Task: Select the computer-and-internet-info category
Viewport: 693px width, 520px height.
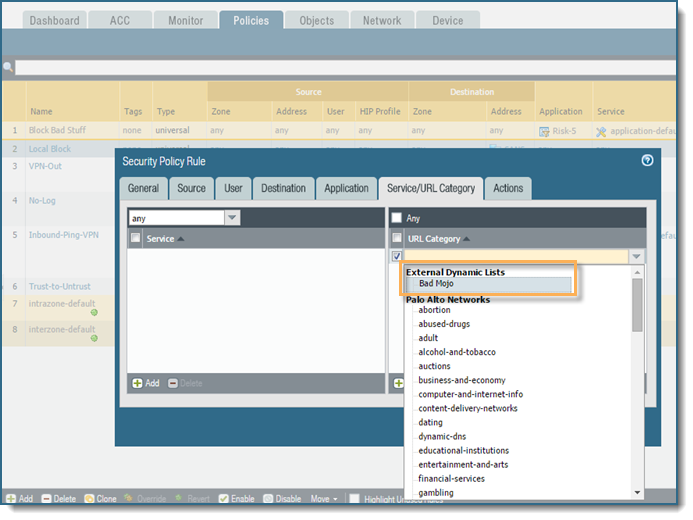Action: point(471,395)
